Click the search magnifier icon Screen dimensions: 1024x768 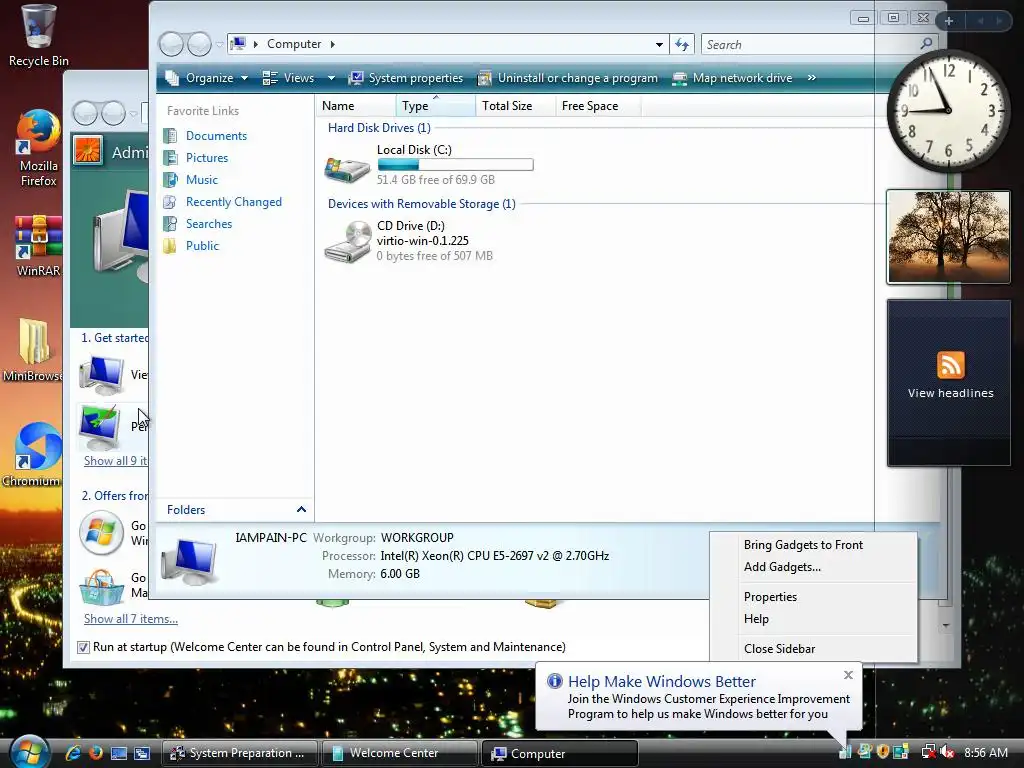pyautogui.click(x=926, y=44)
